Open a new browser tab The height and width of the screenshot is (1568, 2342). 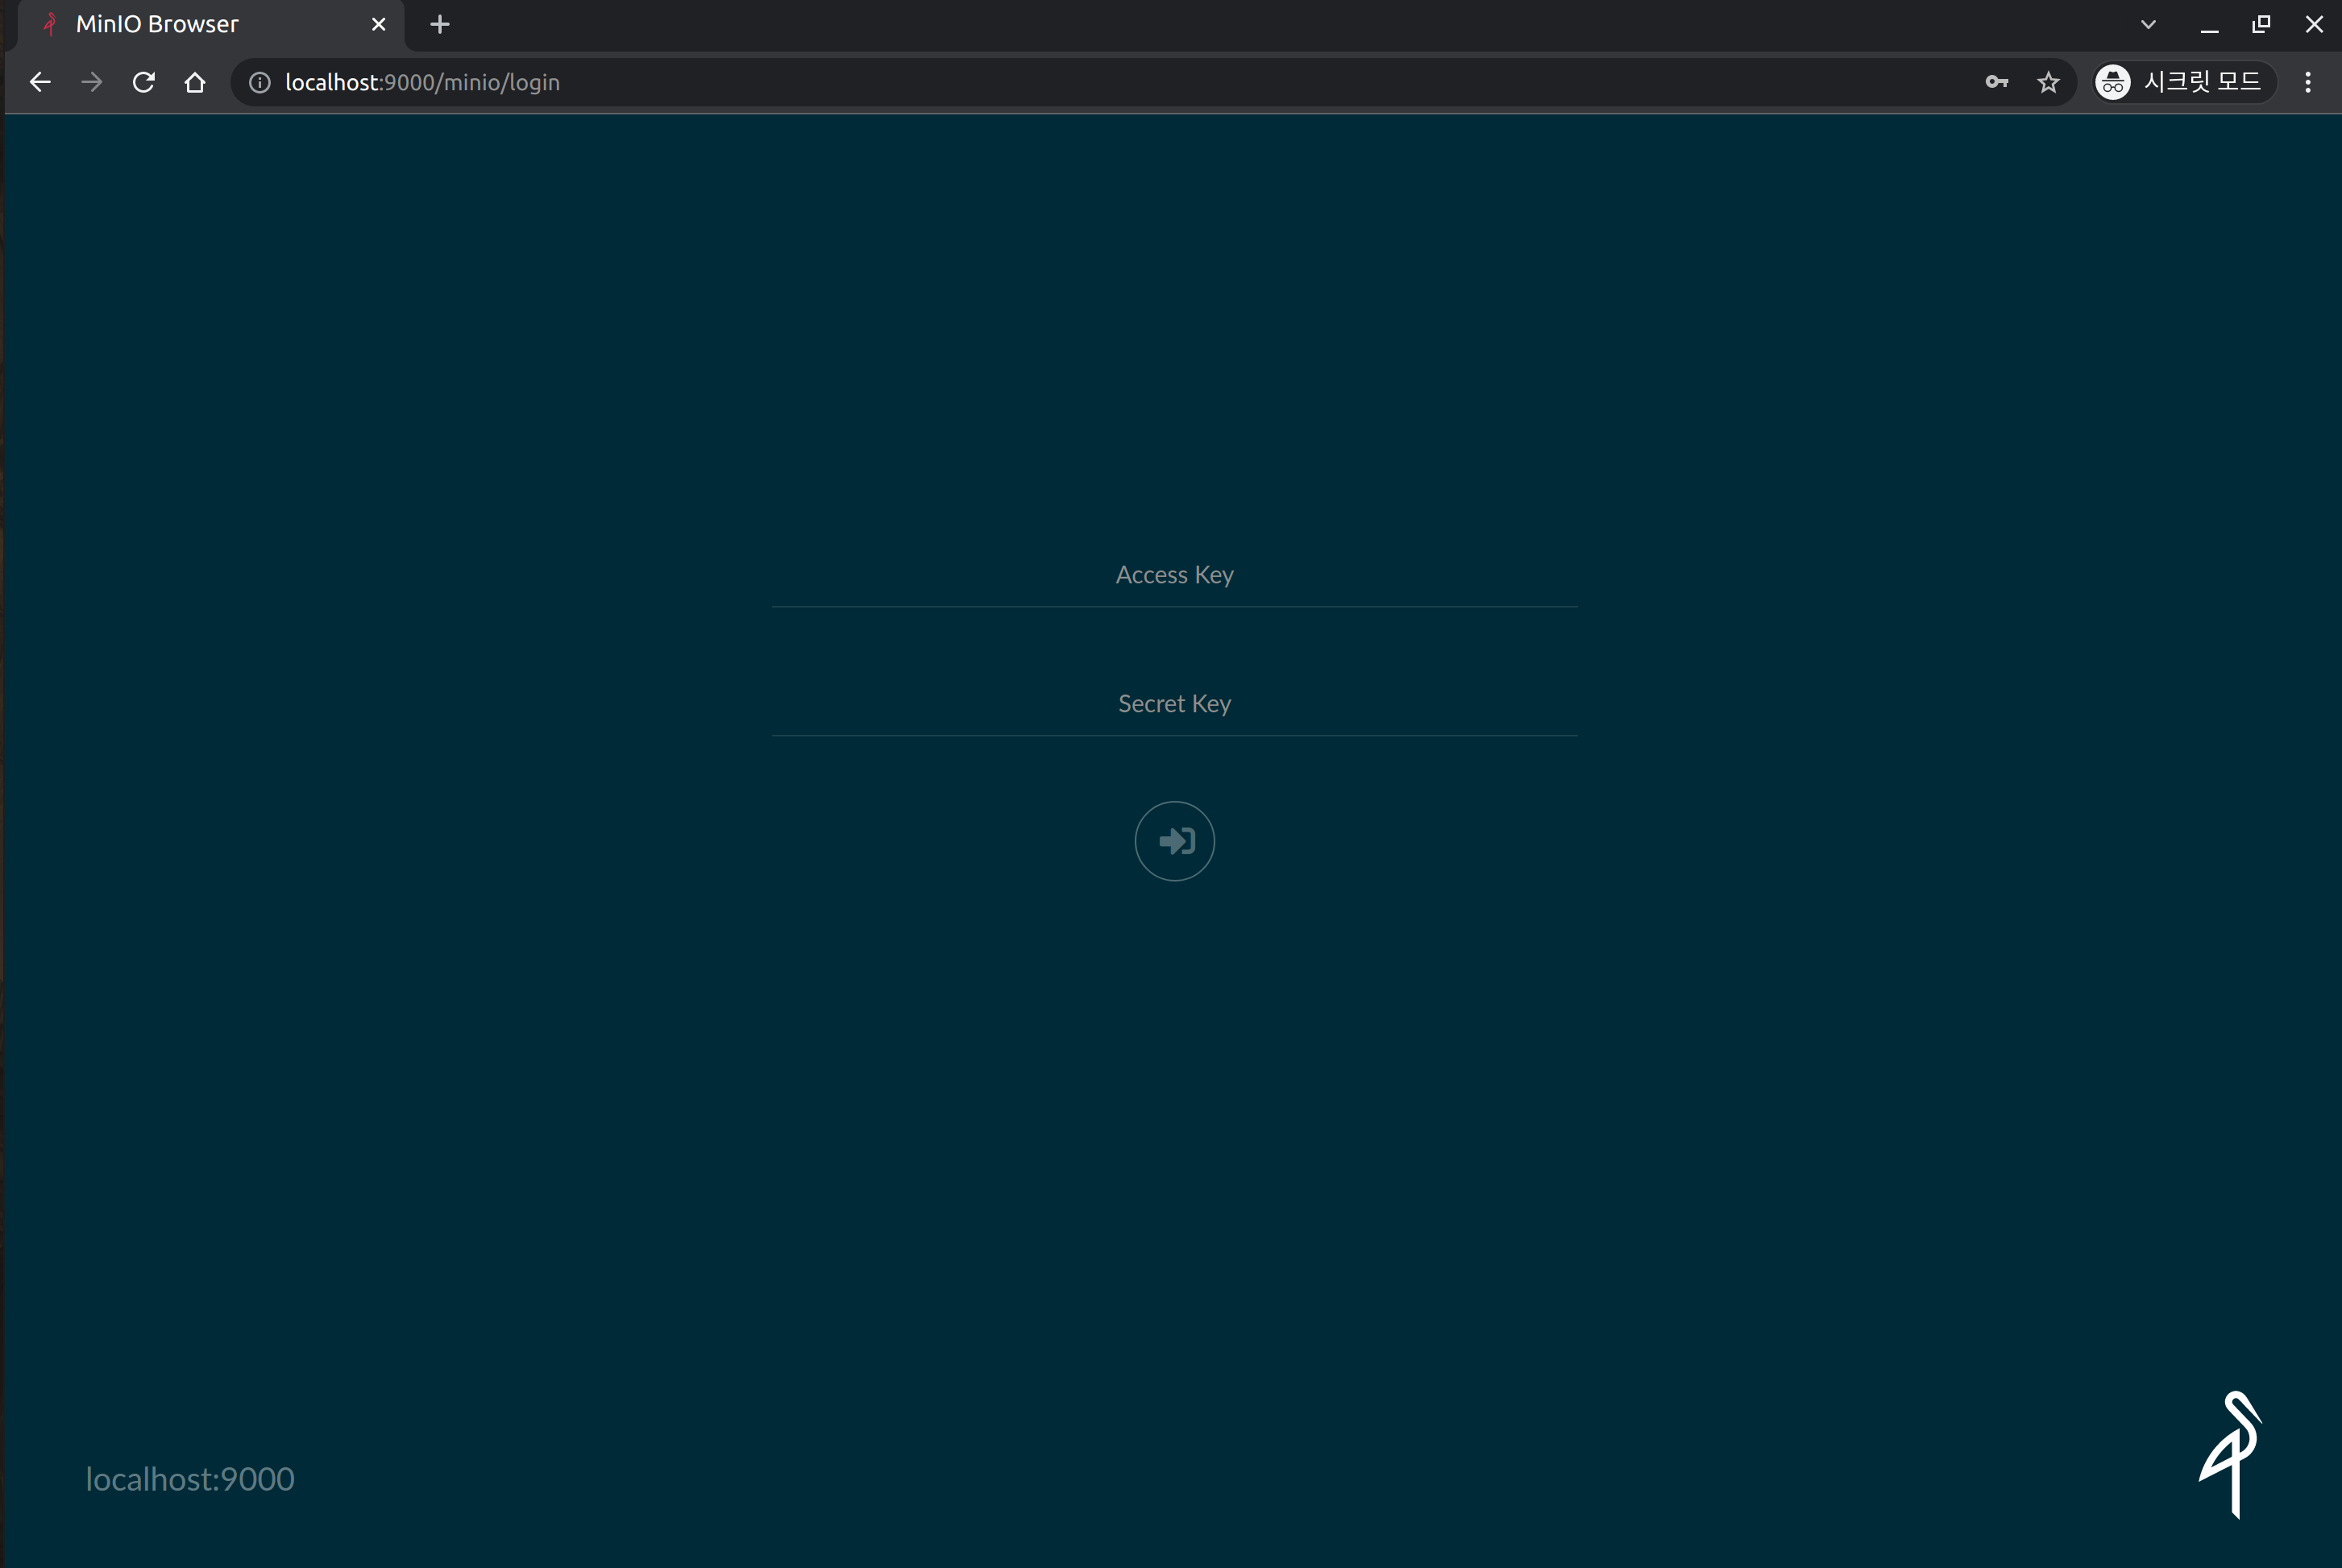point(440,24)
